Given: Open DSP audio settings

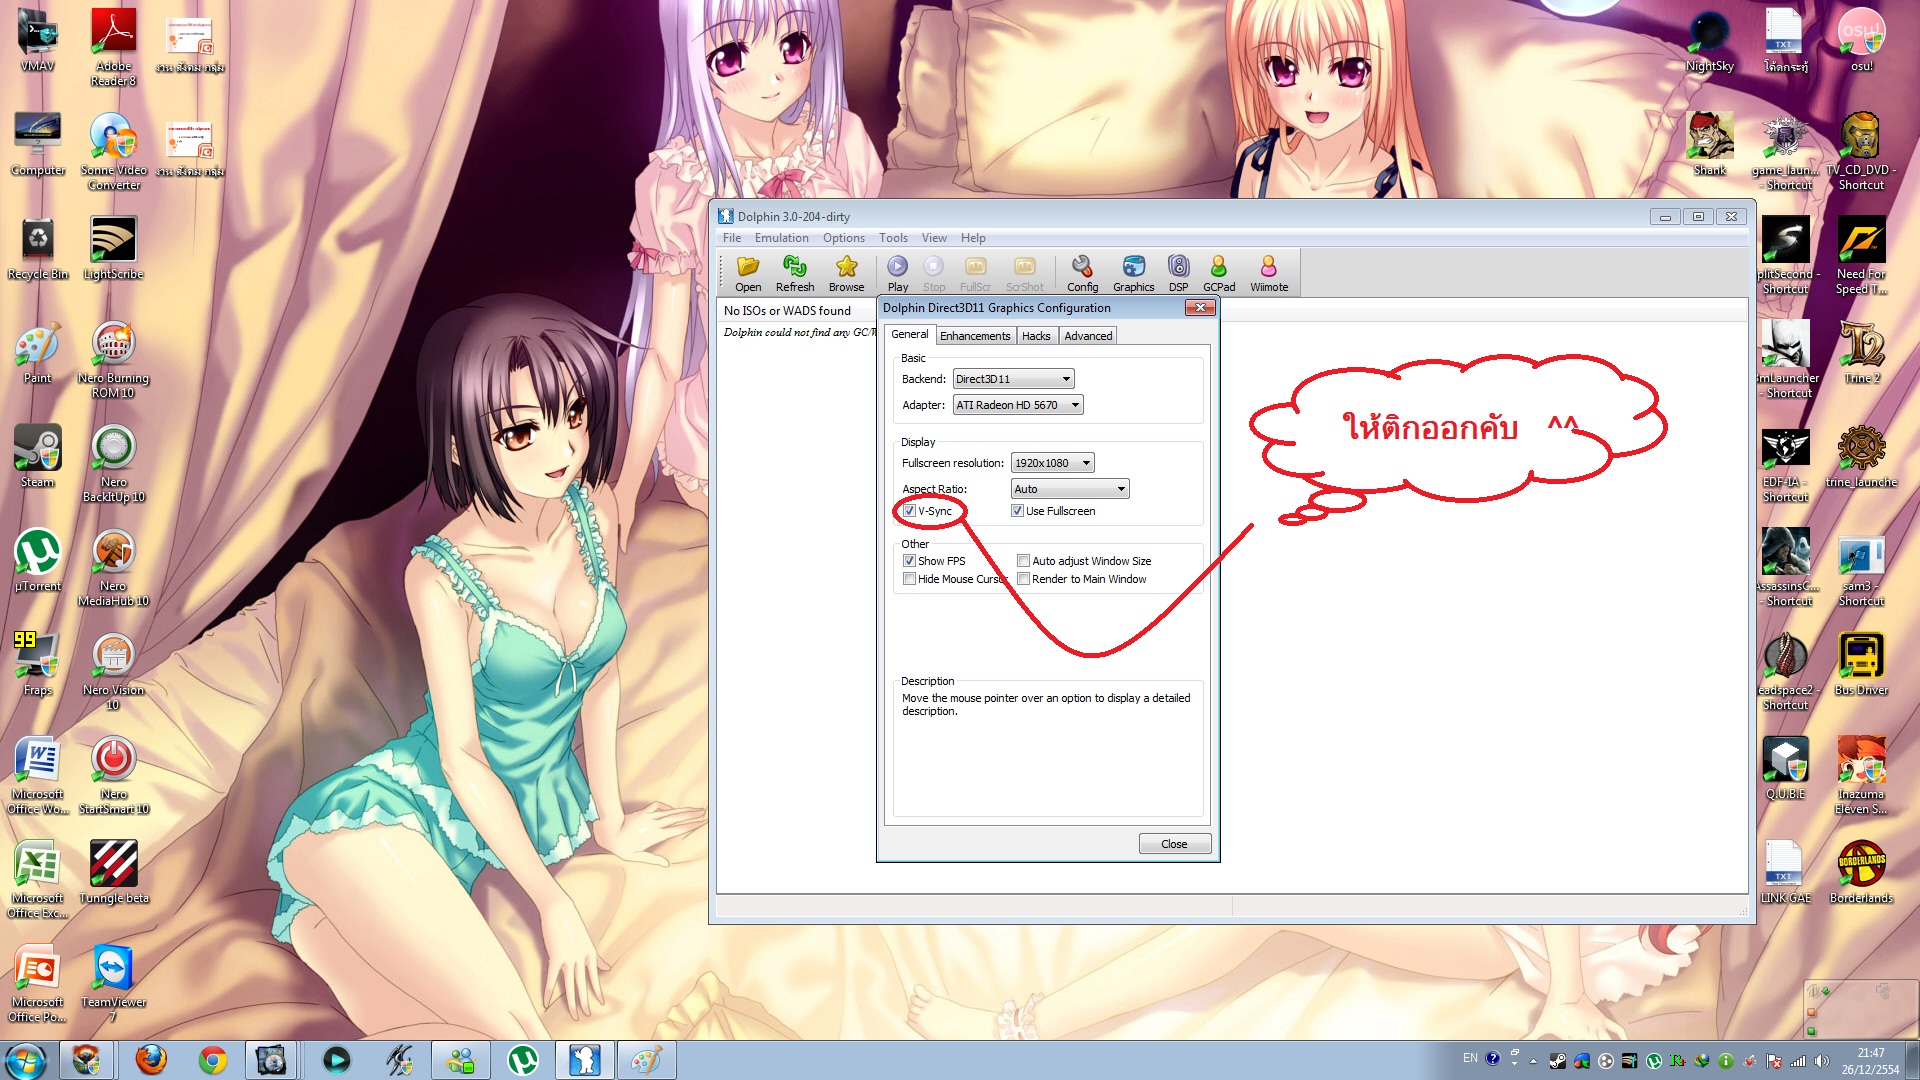Looking at the screenshot, I should 1179,273.
